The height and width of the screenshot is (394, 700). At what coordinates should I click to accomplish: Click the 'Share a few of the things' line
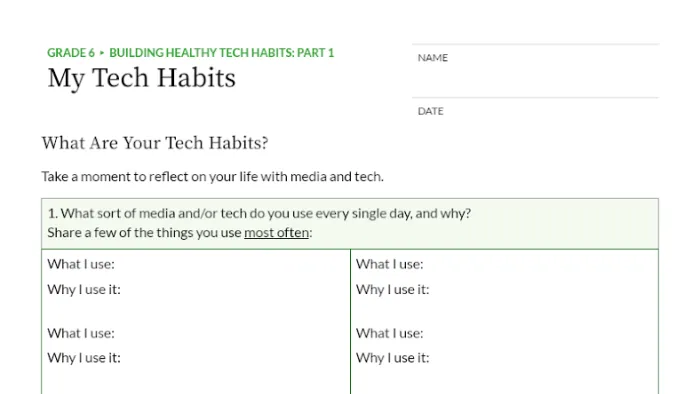180,232
